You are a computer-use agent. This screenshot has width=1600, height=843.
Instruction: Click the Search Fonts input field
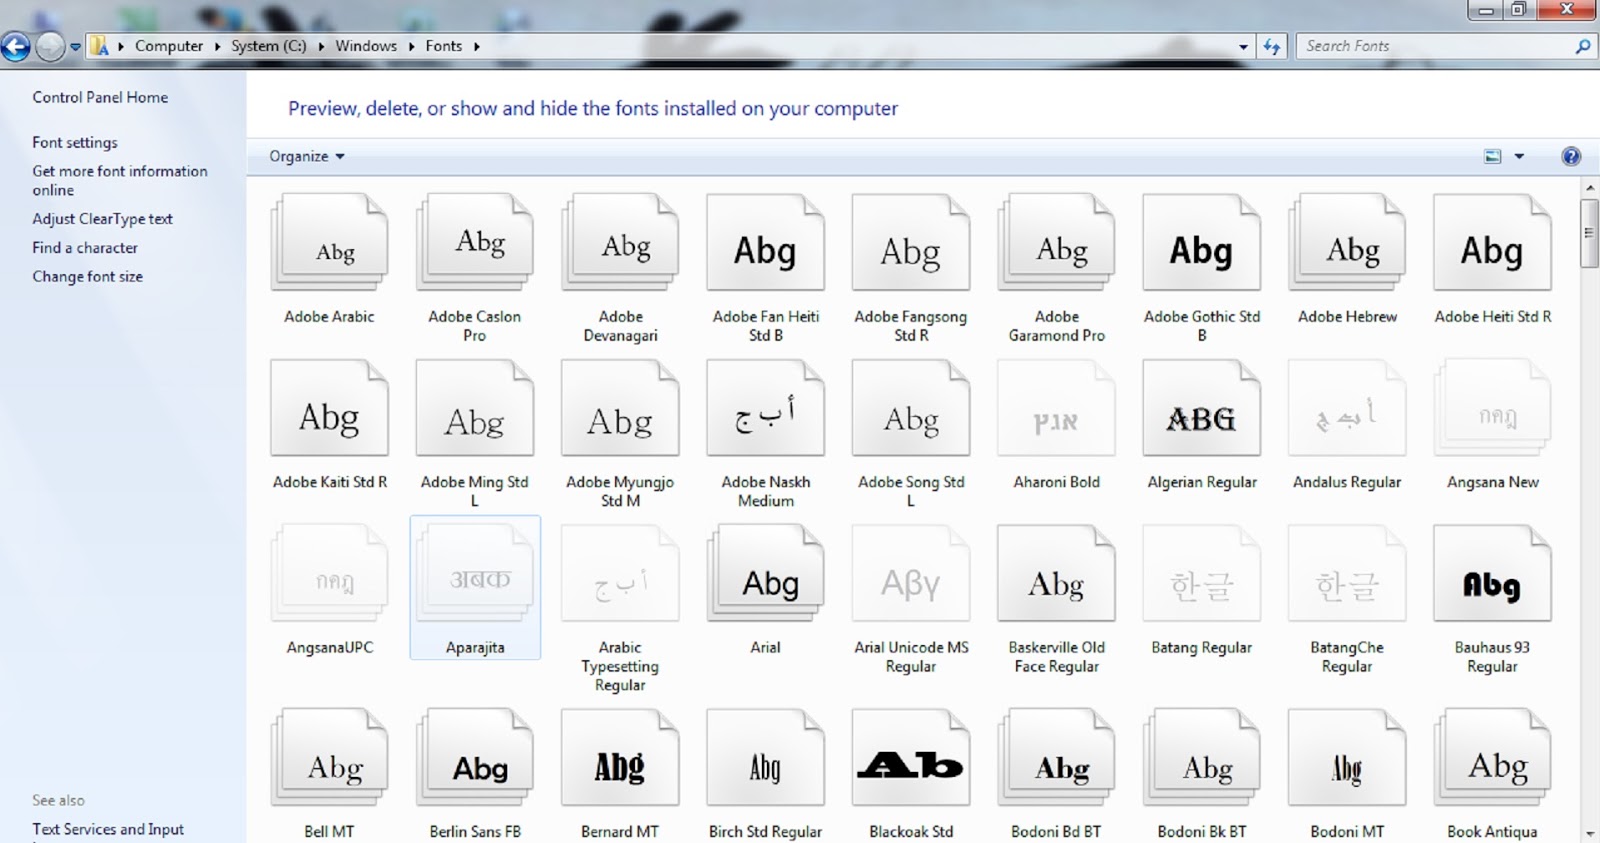click(x=1436, y=46)
